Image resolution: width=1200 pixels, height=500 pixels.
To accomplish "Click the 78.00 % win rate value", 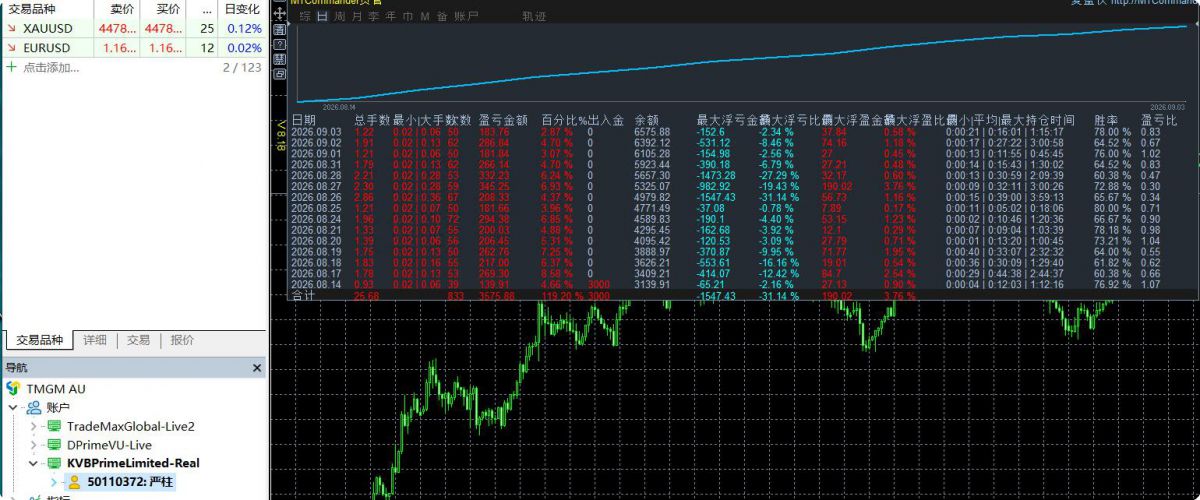I will click(1111, 132).
